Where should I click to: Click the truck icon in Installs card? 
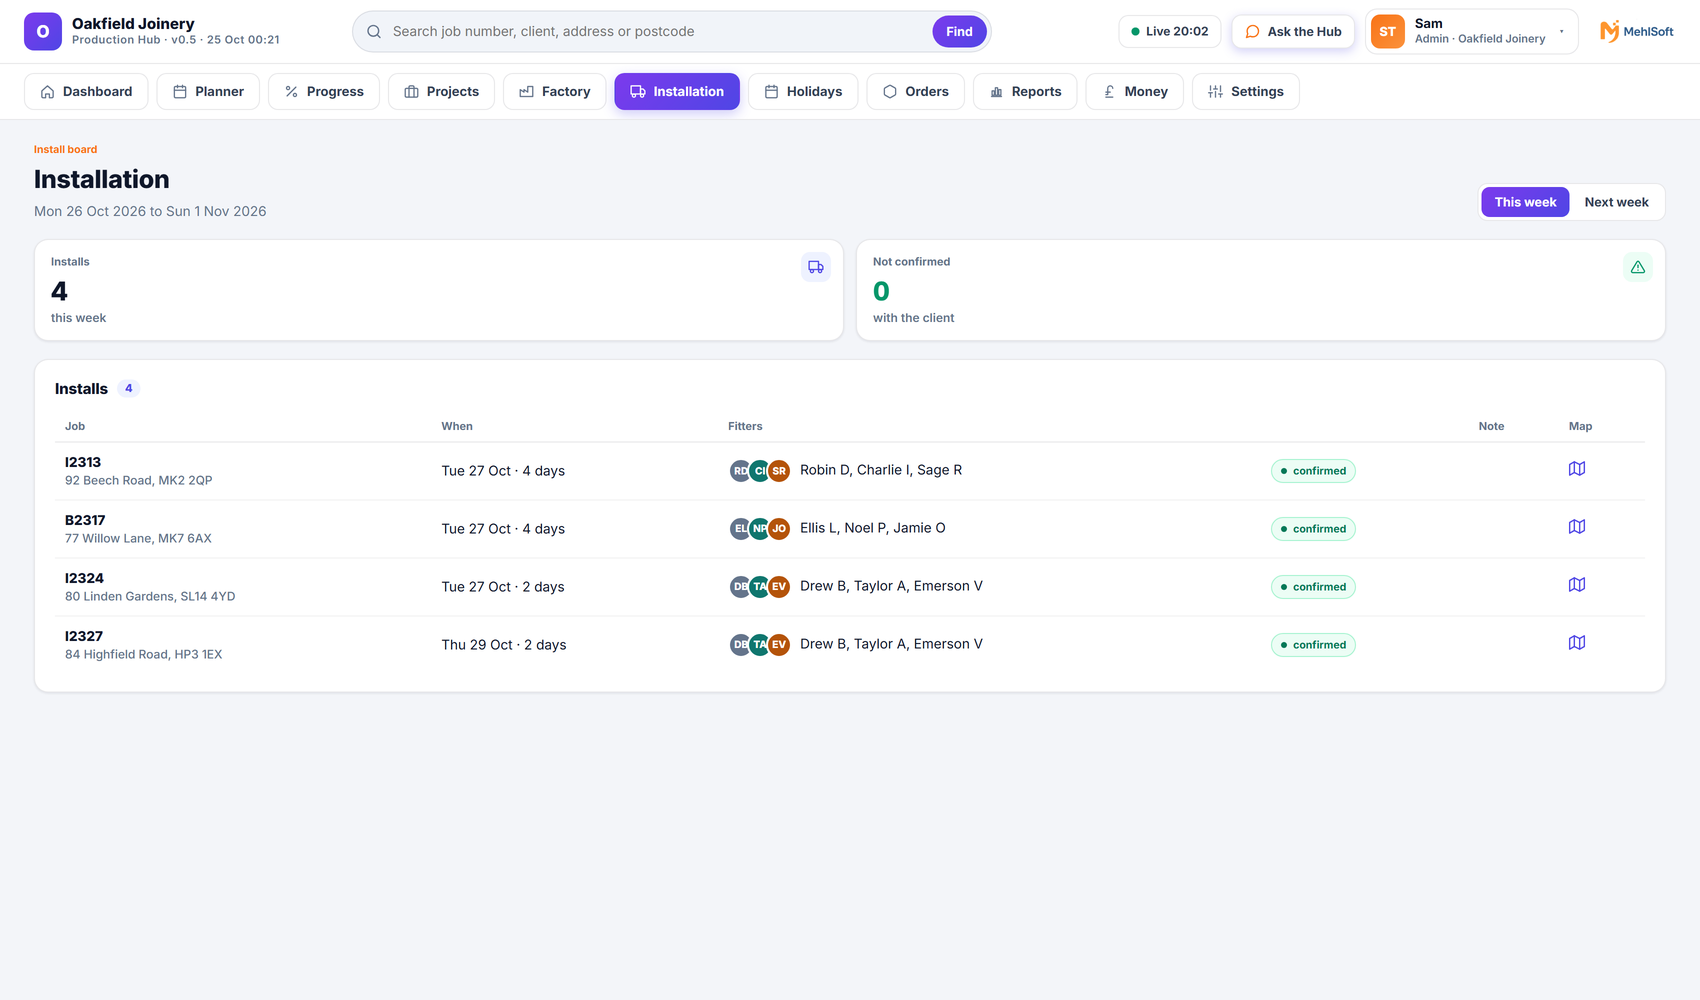816,267
